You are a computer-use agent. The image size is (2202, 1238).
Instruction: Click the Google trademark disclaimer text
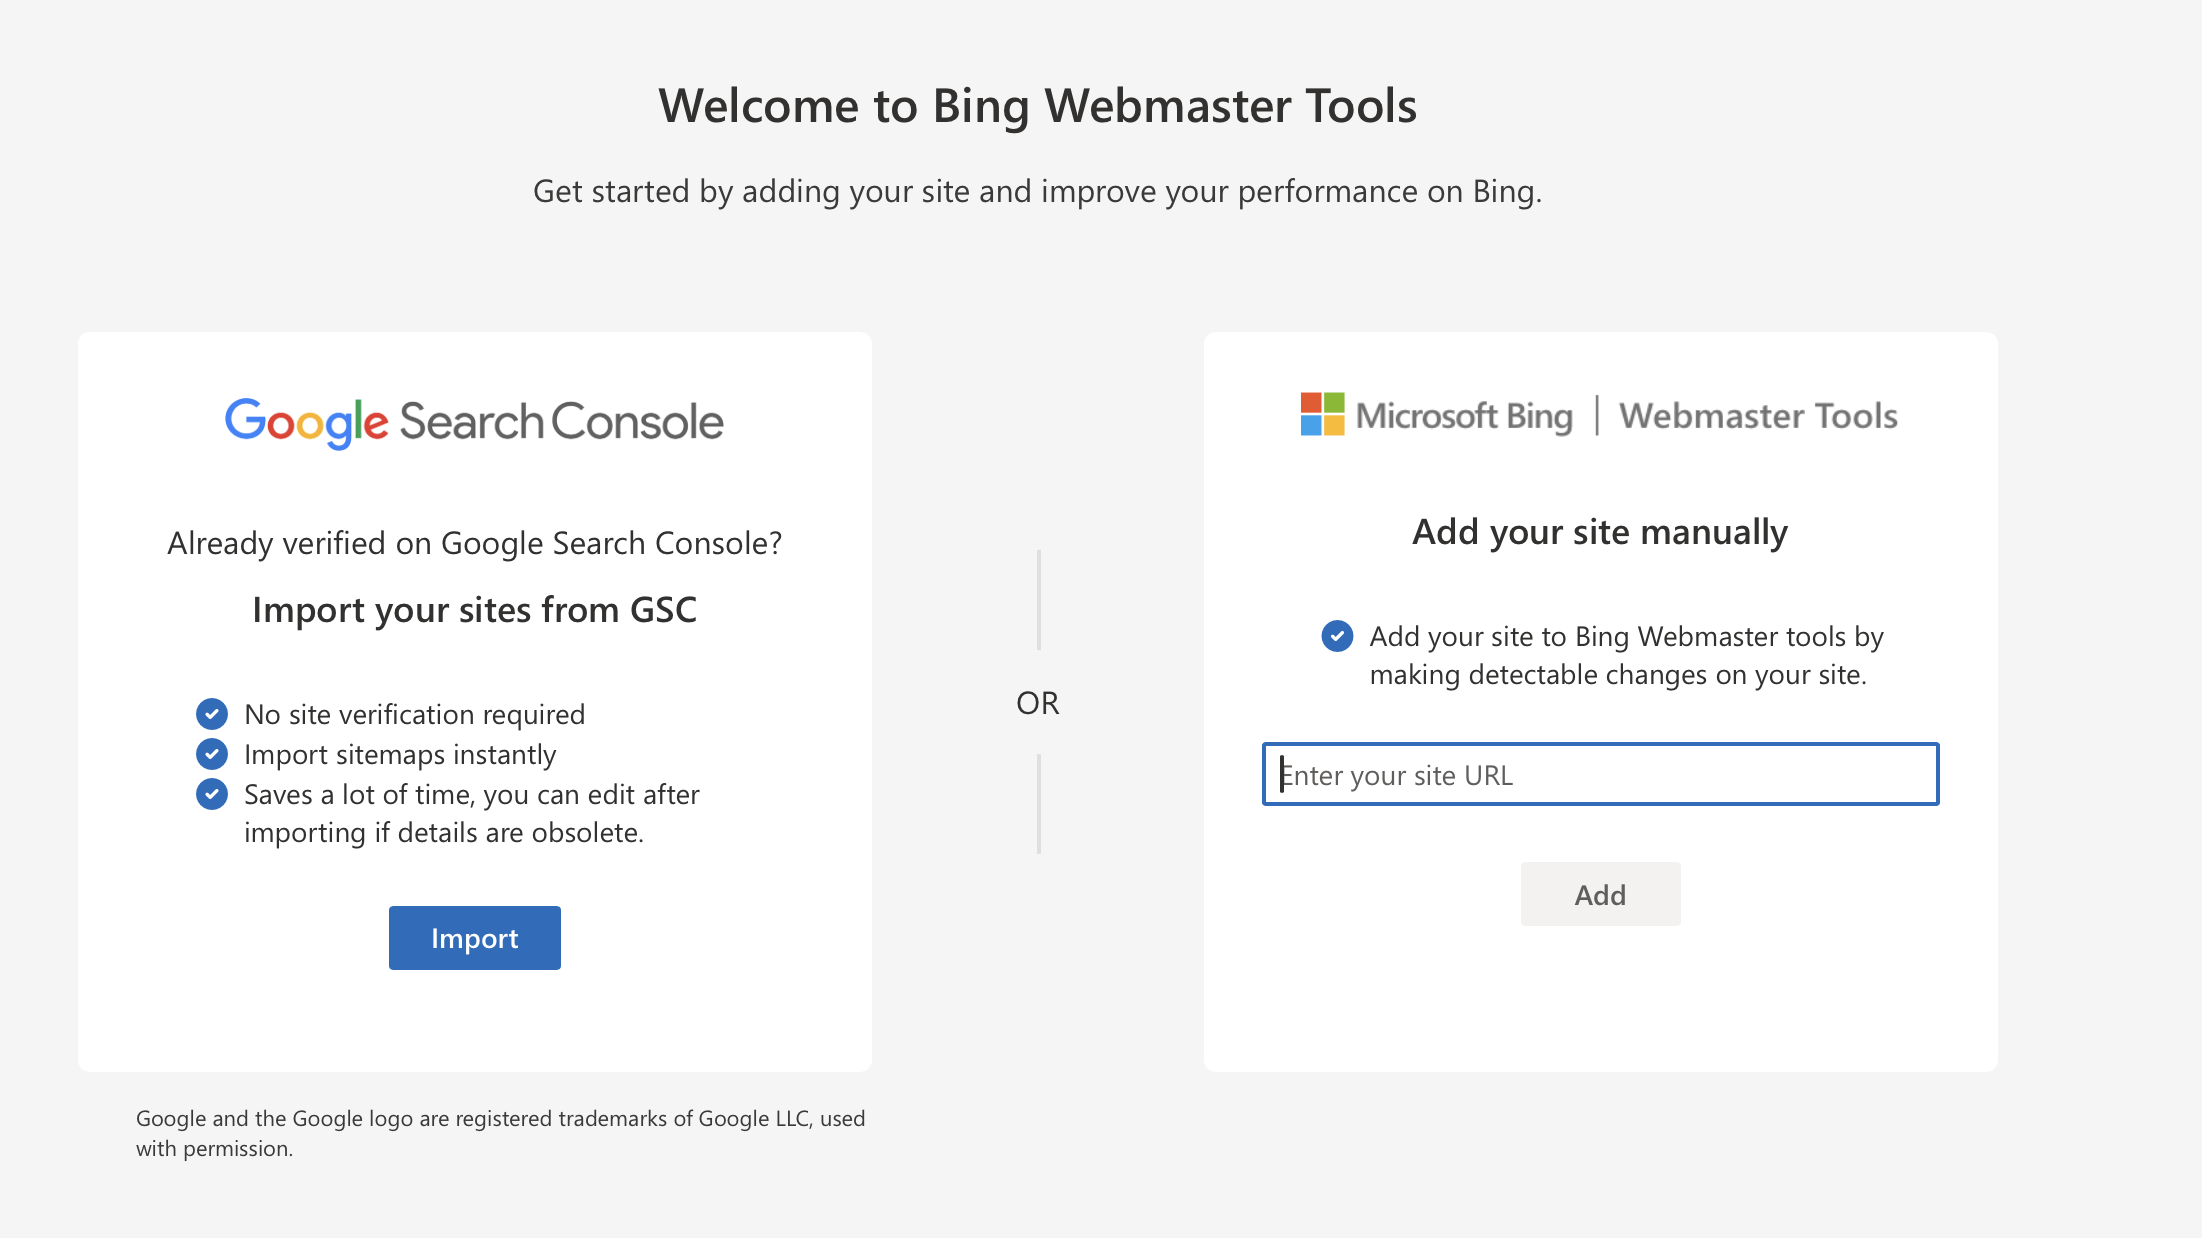pyautogui.click(x=500, y=1133)
